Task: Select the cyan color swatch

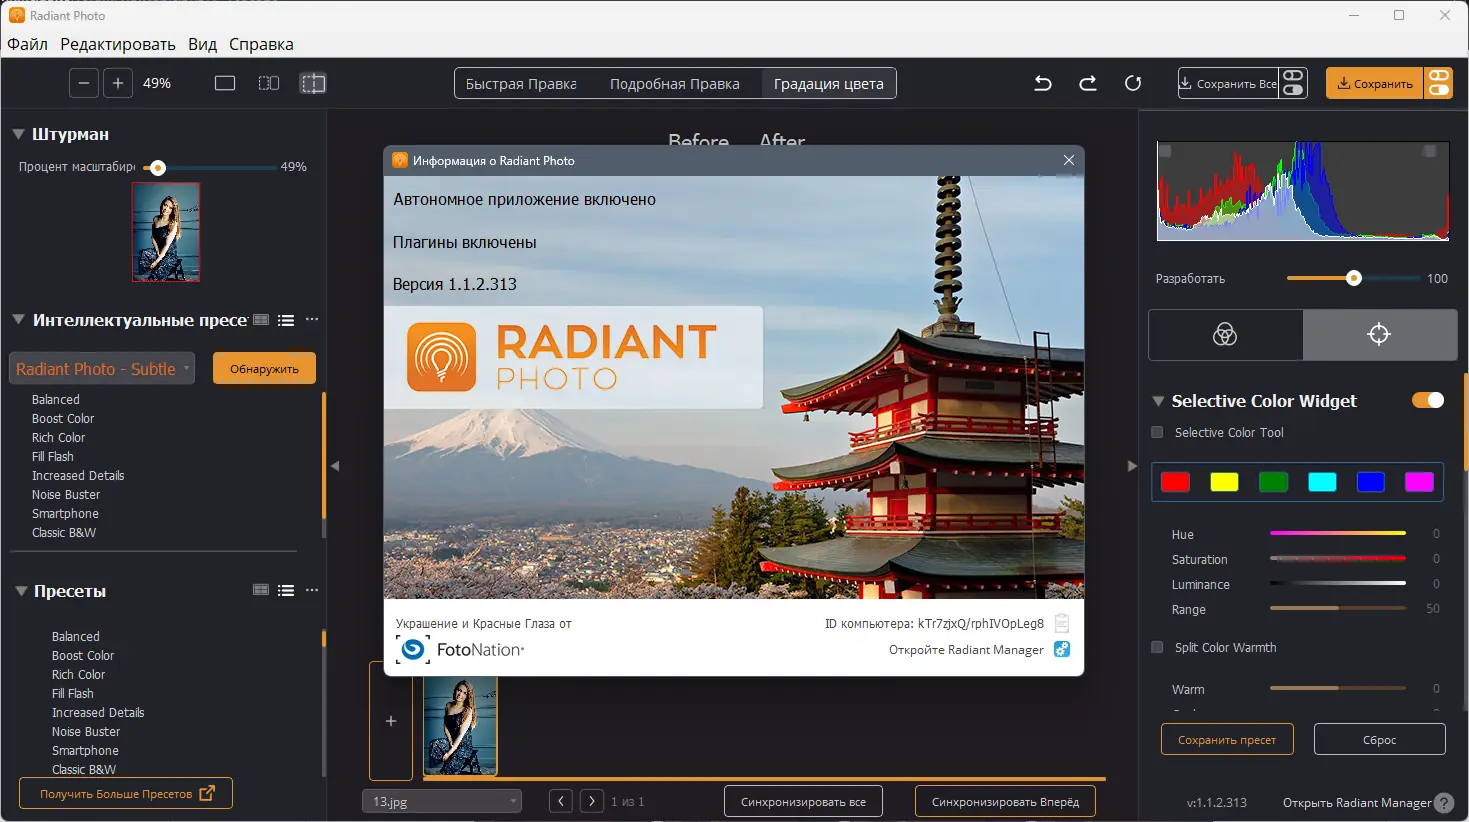Action: pos(1322,483)
